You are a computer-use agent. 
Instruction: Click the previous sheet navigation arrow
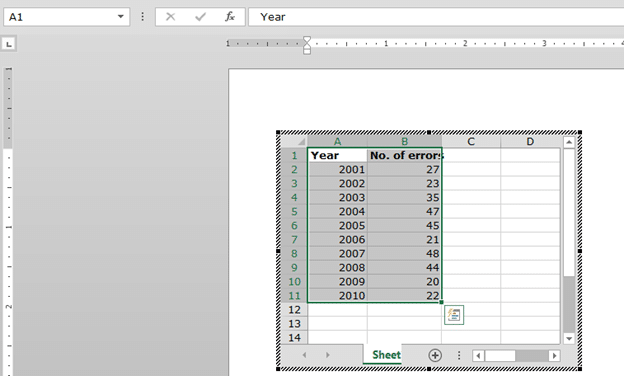click(304, 355)
